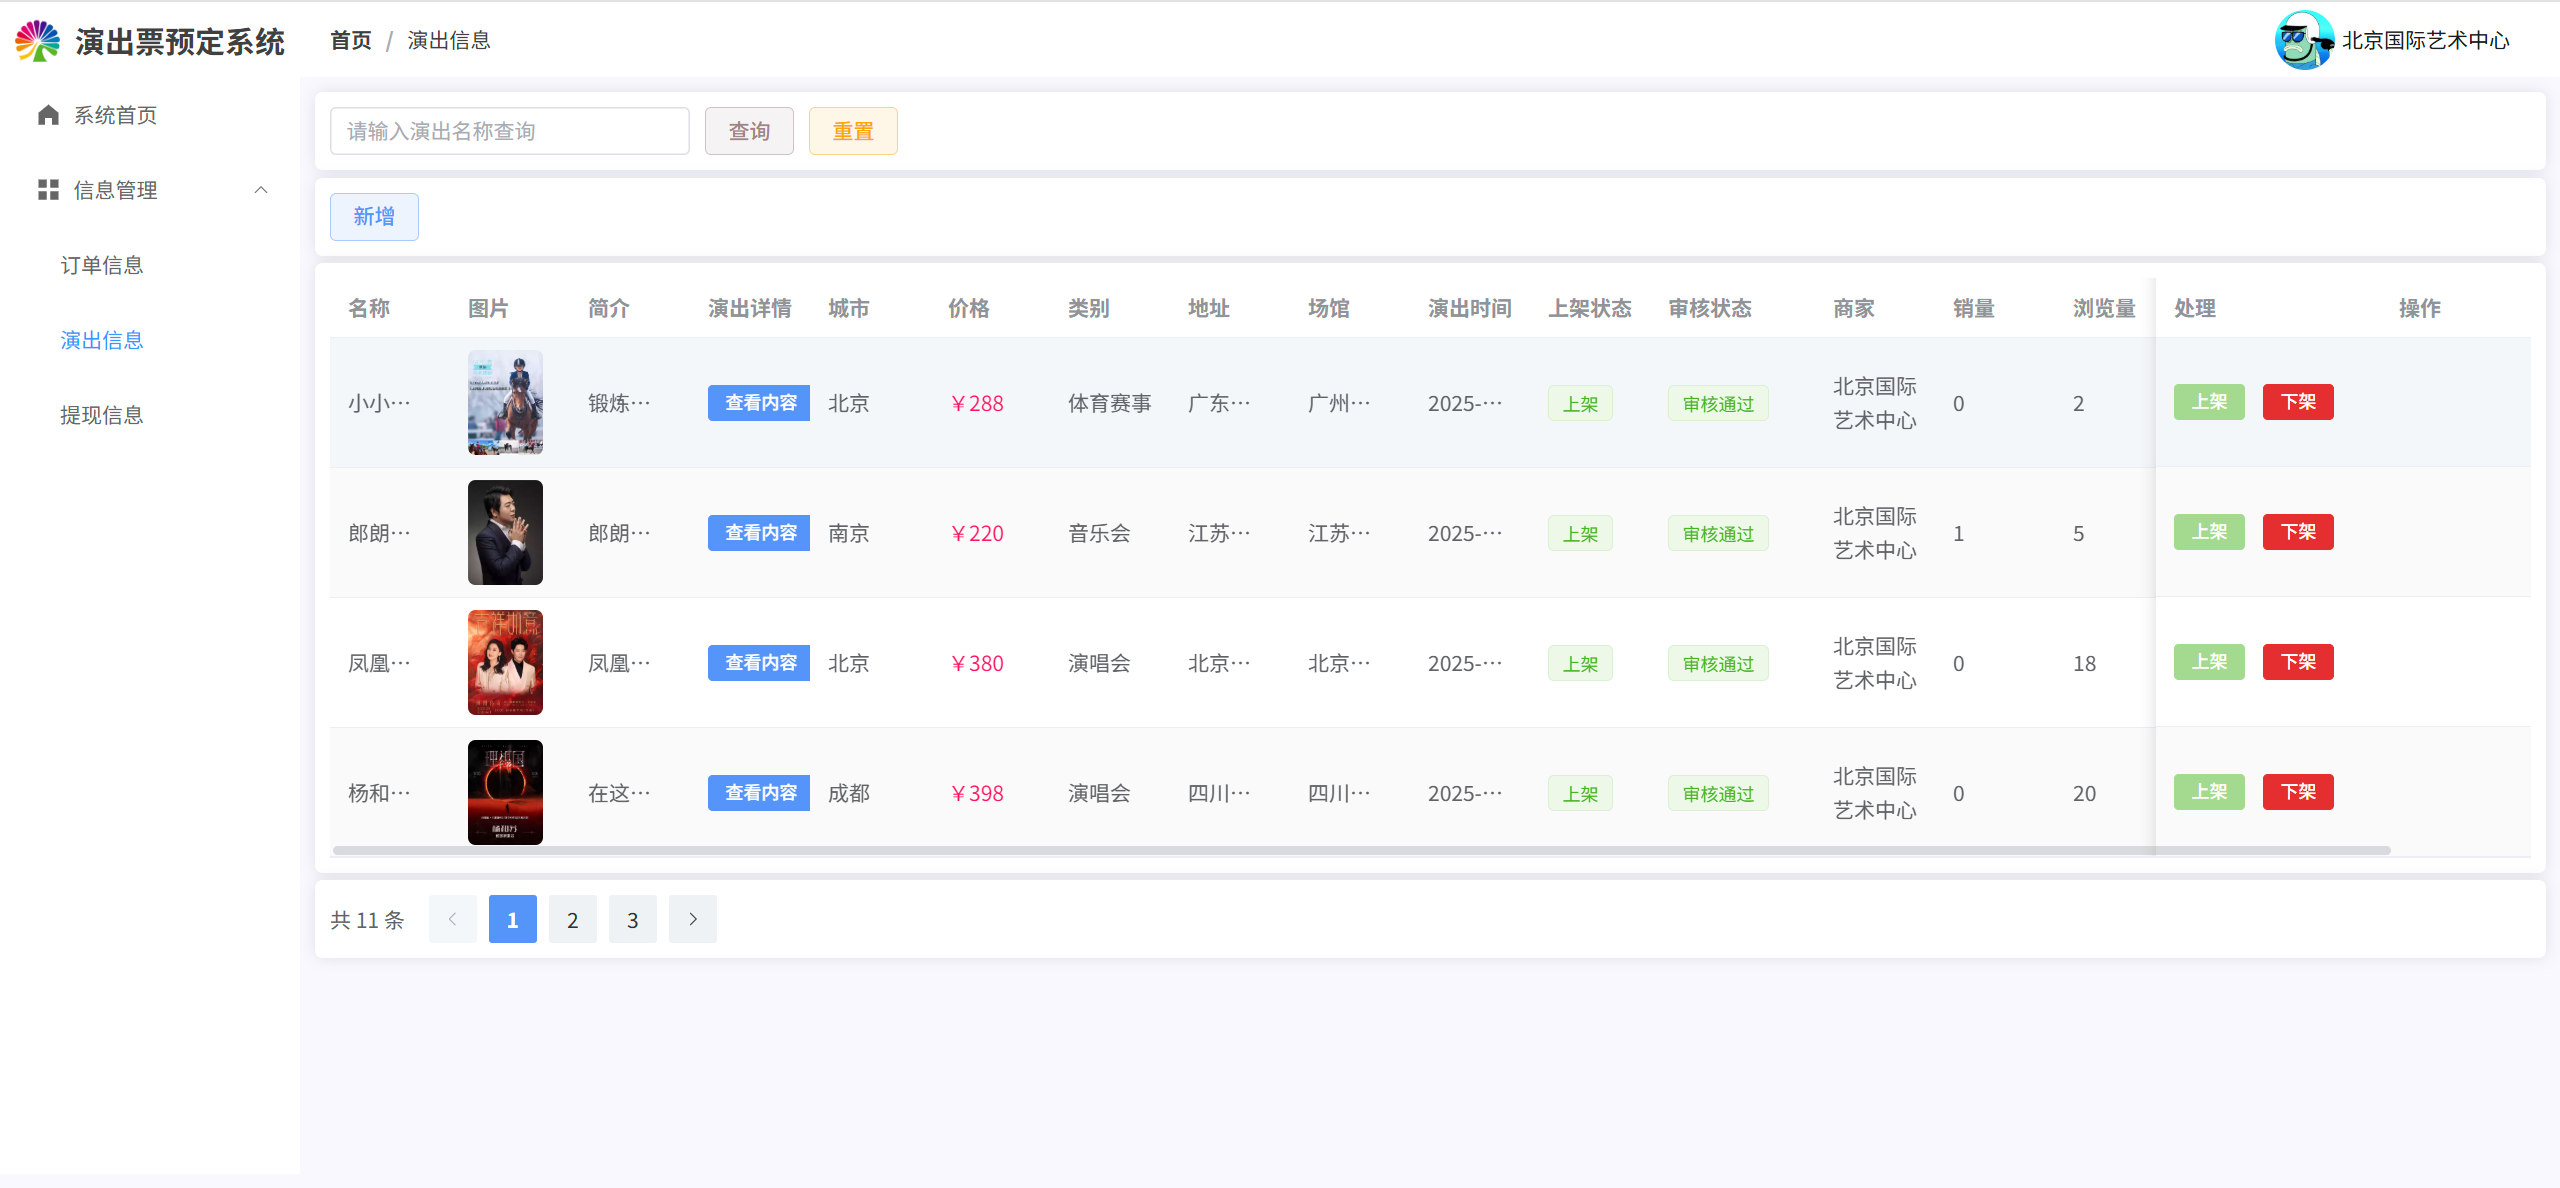2560x1188 pixels.
Task: Open the 郎朗 pianist poster thumbnail
Action: click(505, 532)
